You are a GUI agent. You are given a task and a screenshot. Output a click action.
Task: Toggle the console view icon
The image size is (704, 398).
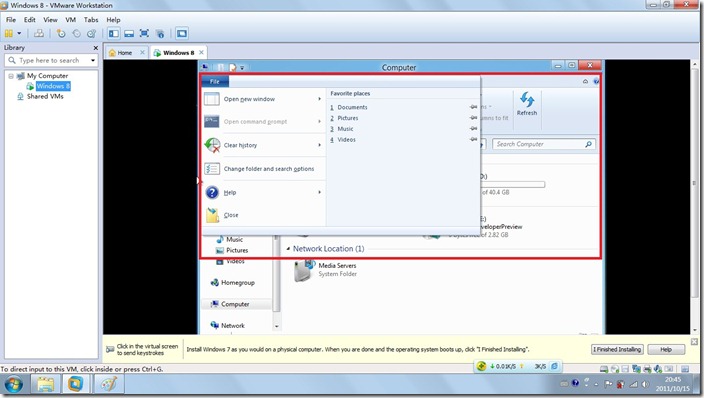pos(181,33)
